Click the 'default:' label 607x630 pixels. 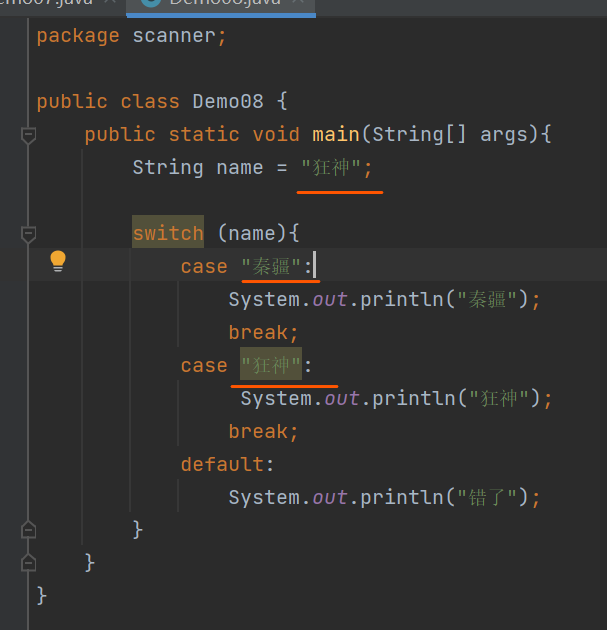227,464
